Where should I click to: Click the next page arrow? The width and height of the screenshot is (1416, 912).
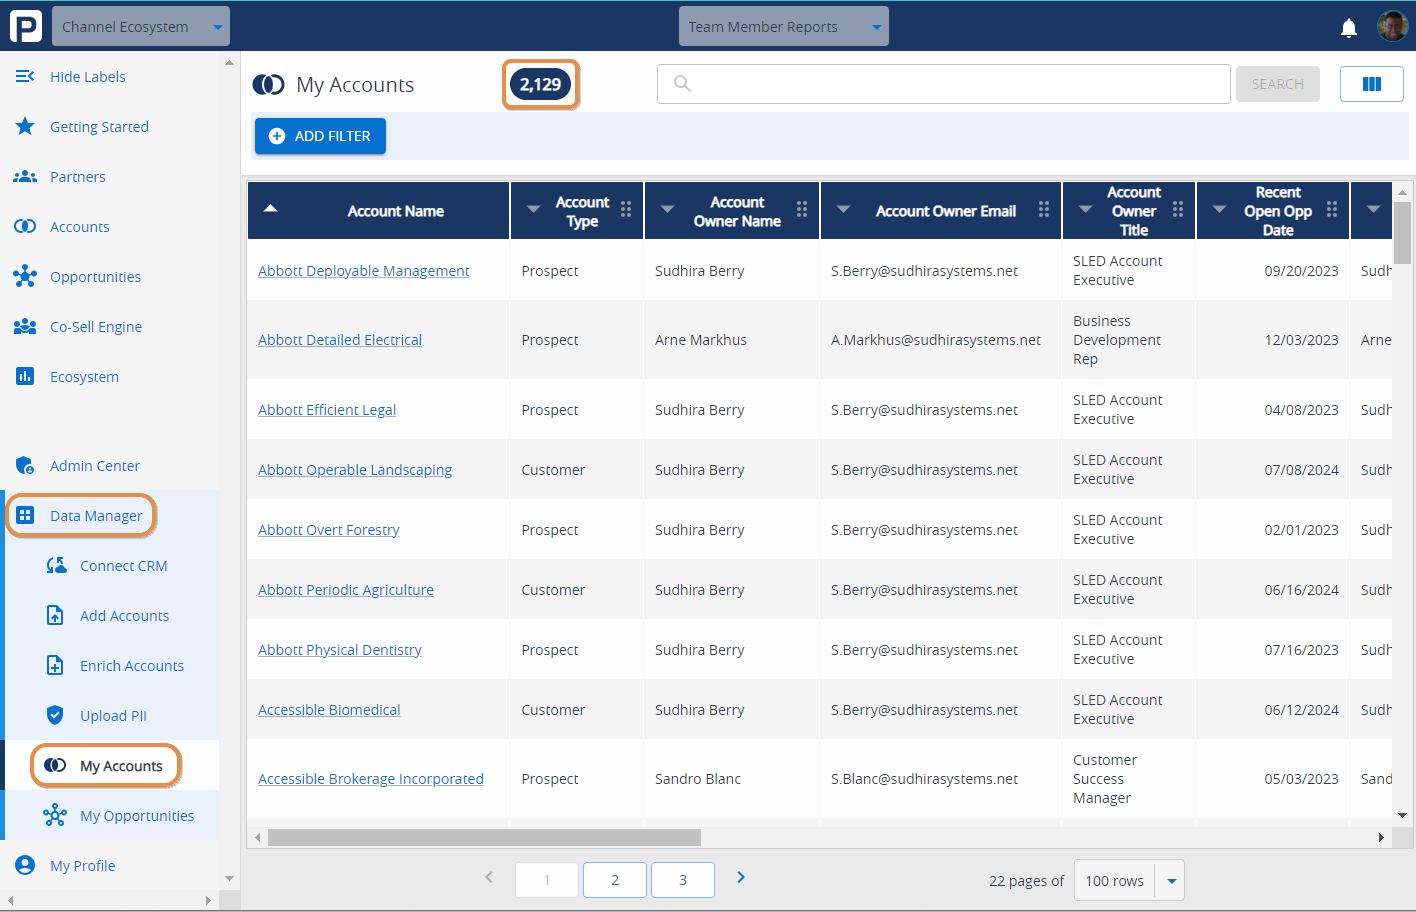741,877
